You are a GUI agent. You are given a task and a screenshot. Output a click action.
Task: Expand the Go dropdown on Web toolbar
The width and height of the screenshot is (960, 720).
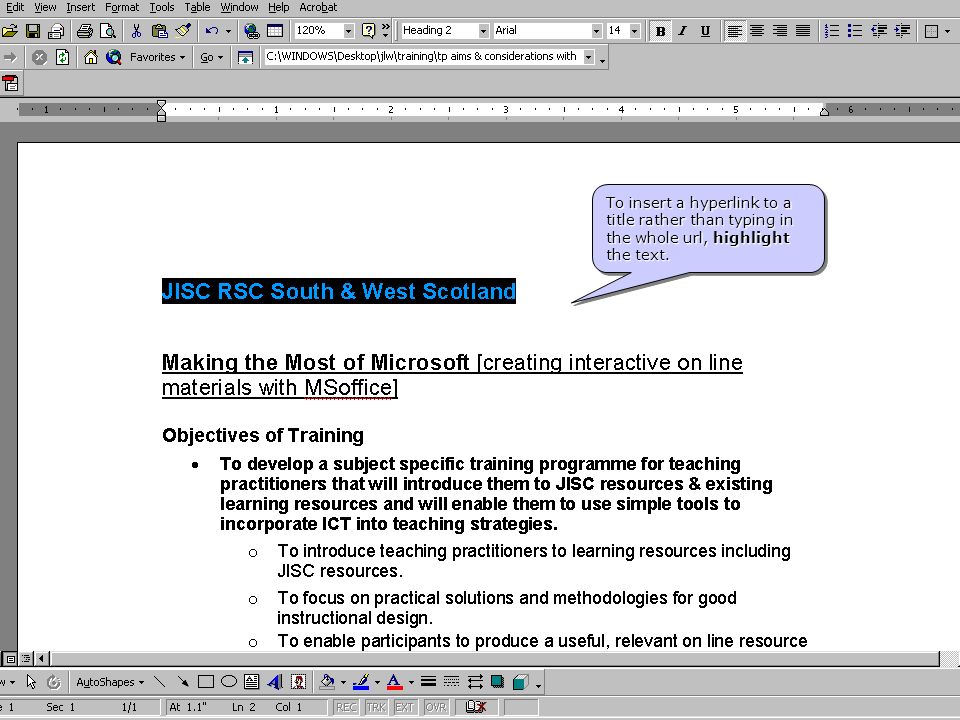point(211,58)
